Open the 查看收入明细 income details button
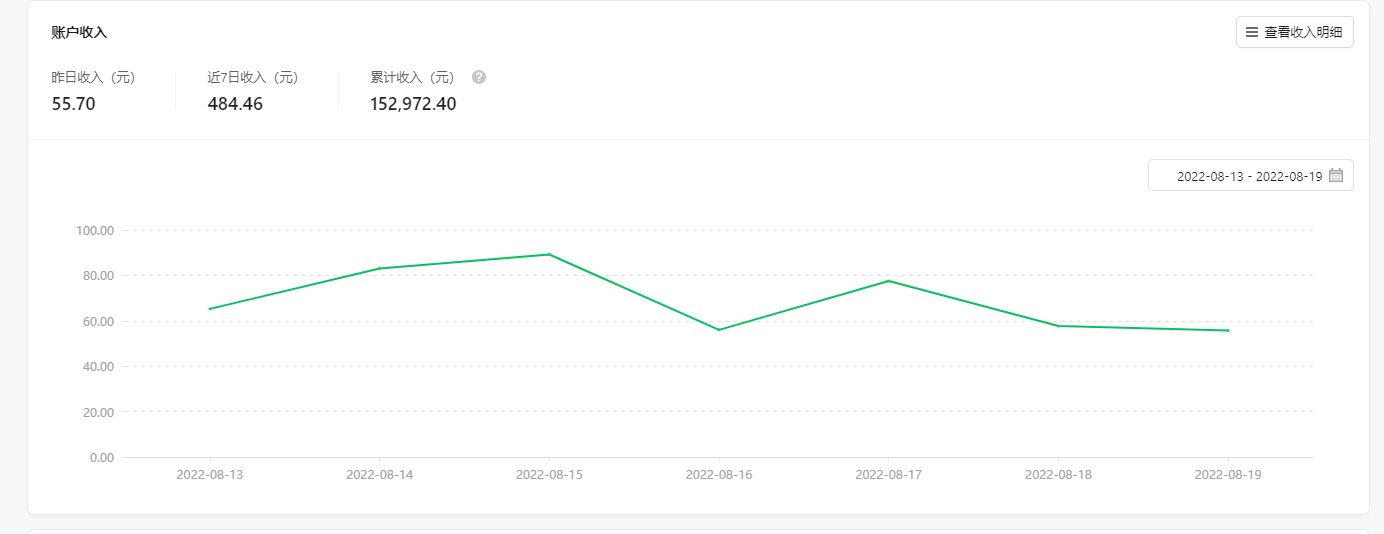 coord(1295,32)
